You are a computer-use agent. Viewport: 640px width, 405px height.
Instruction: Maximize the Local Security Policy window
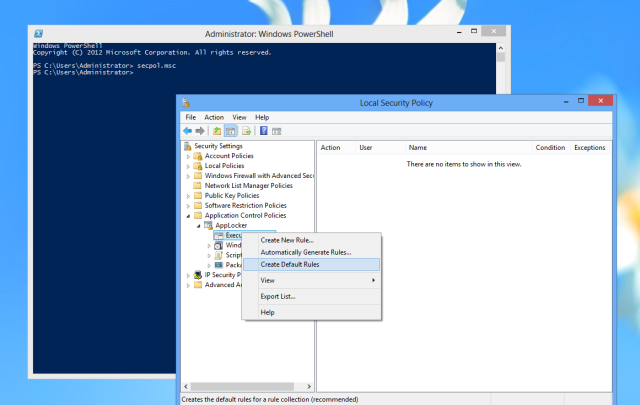point(581,100)
